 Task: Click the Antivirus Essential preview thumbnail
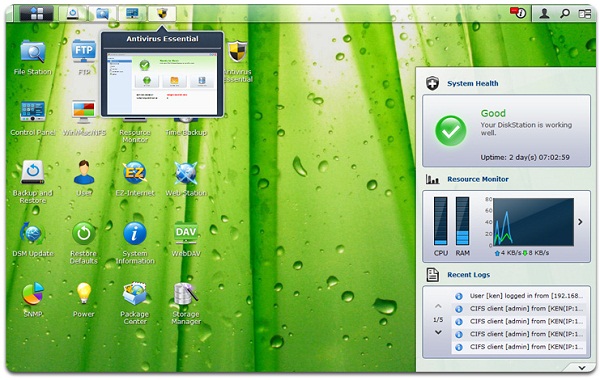pos(162,84)
